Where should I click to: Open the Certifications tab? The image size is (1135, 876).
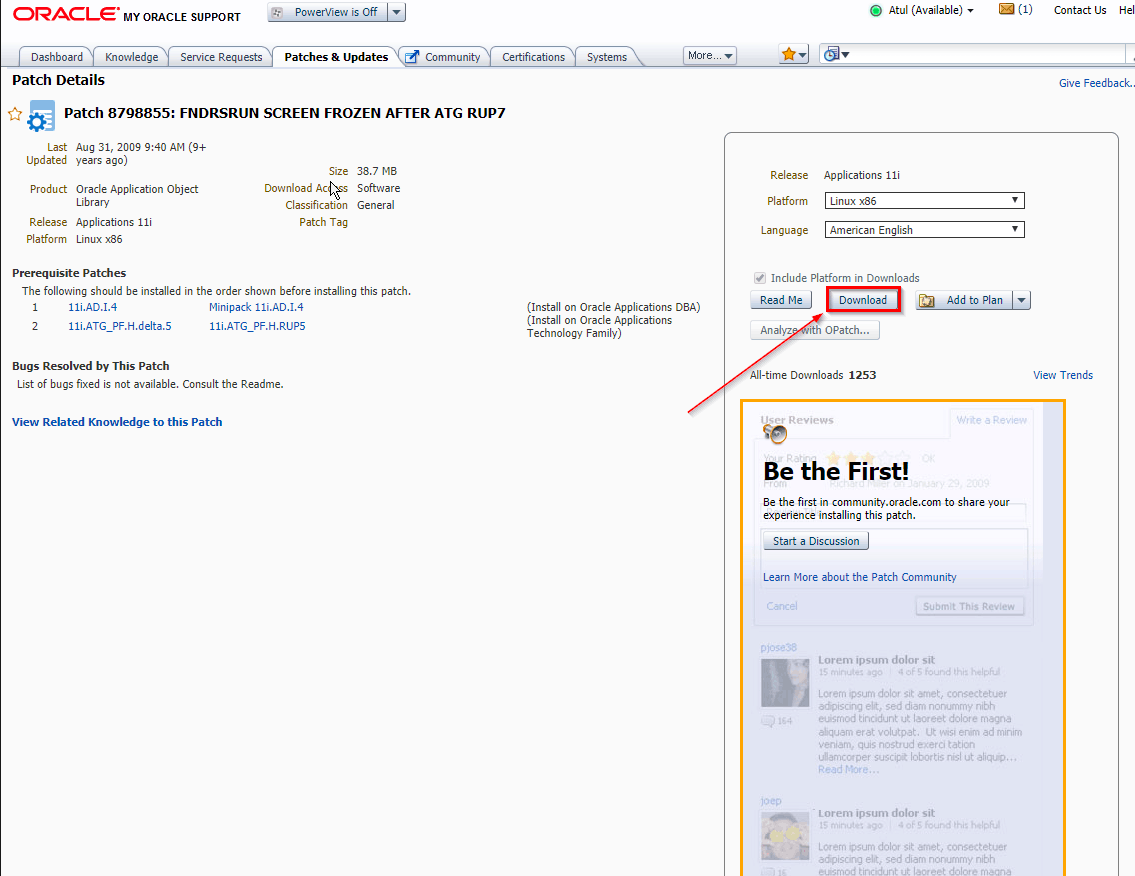pyautogui.click(x=533, y=56)
